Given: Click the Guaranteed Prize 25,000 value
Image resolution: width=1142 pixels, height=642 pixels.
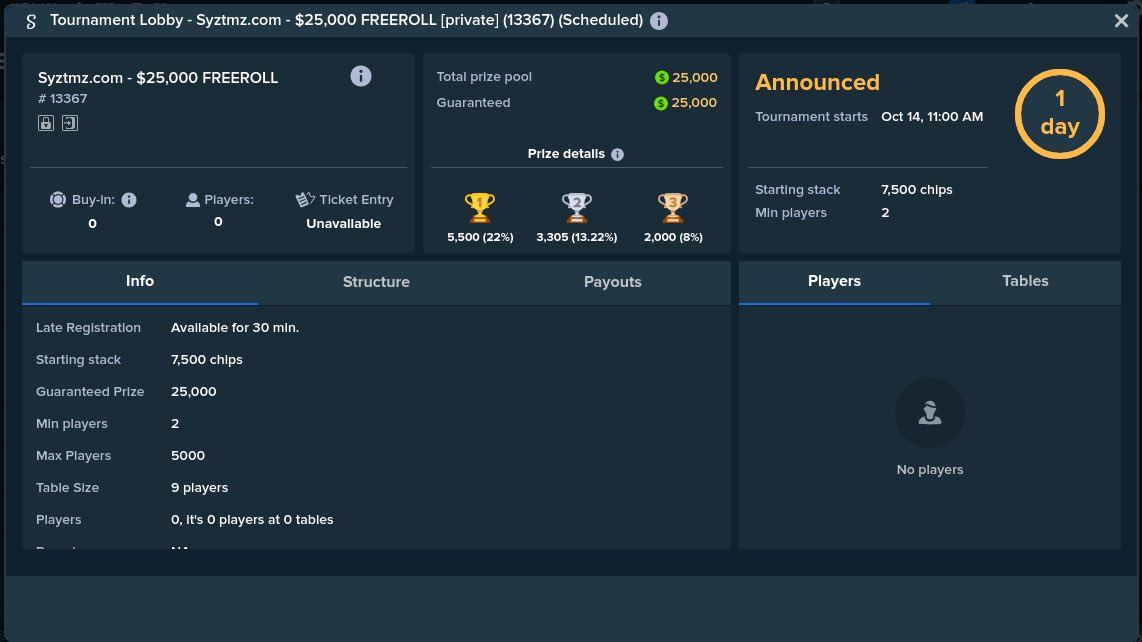Looking at the screenshot, I should [x=194, y=391].
